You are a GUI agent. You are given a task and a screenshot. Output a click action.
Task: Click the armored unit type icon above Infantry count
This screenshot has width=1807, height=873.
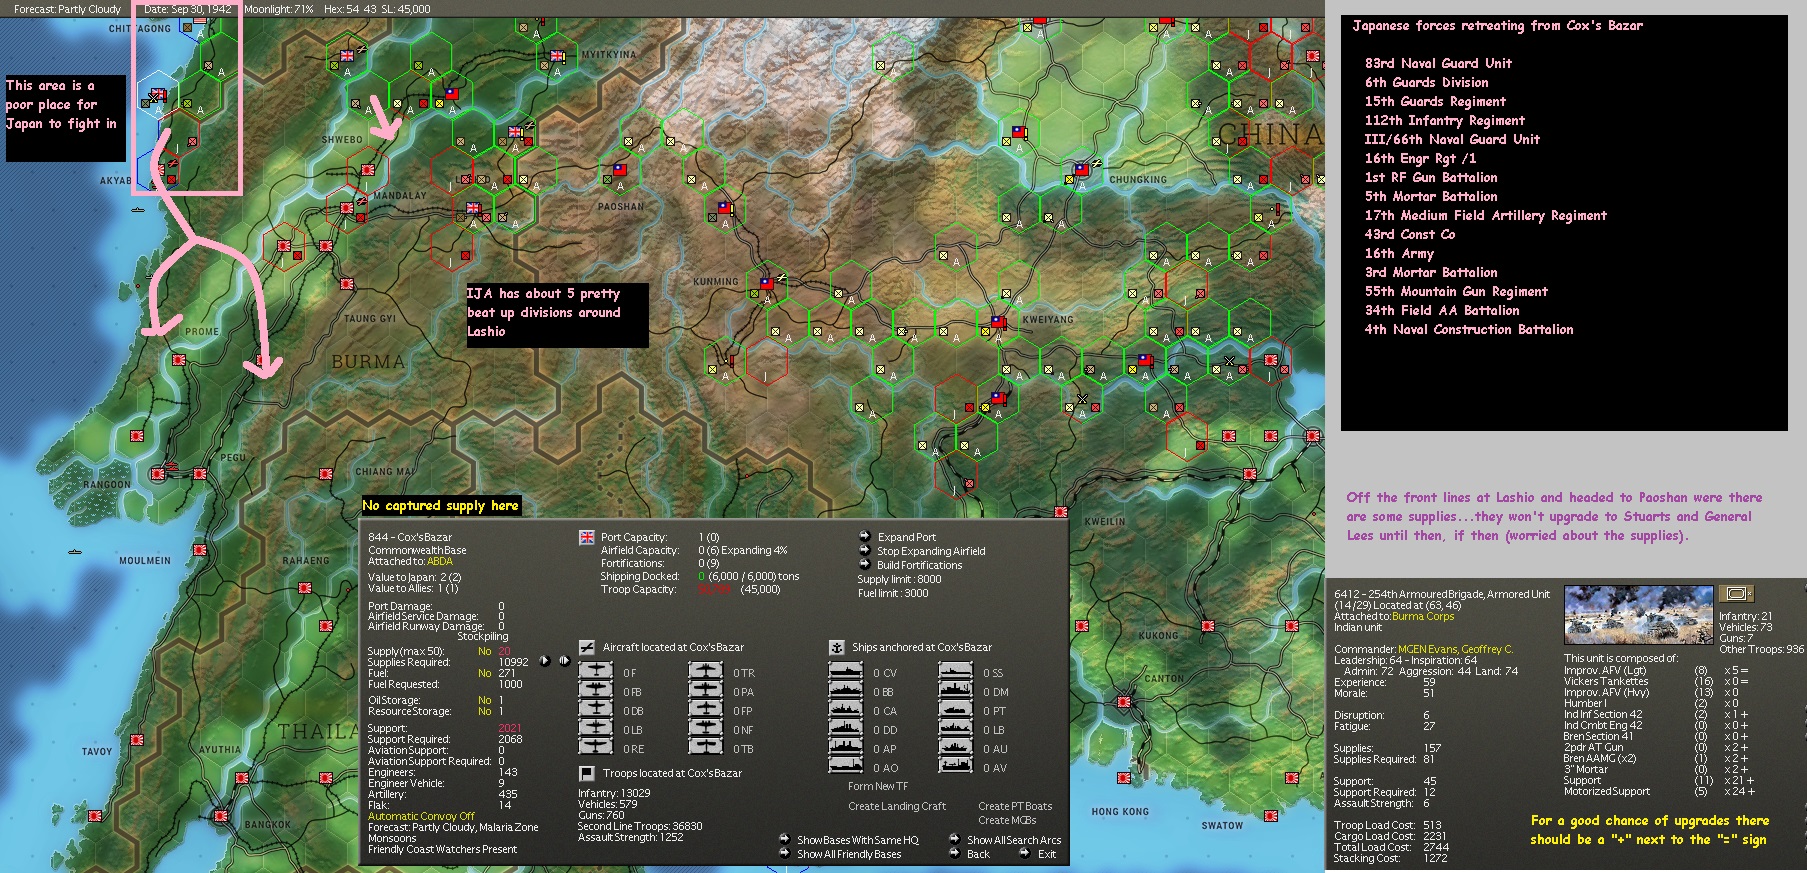pyautogui.click(x=1736, y=594)
